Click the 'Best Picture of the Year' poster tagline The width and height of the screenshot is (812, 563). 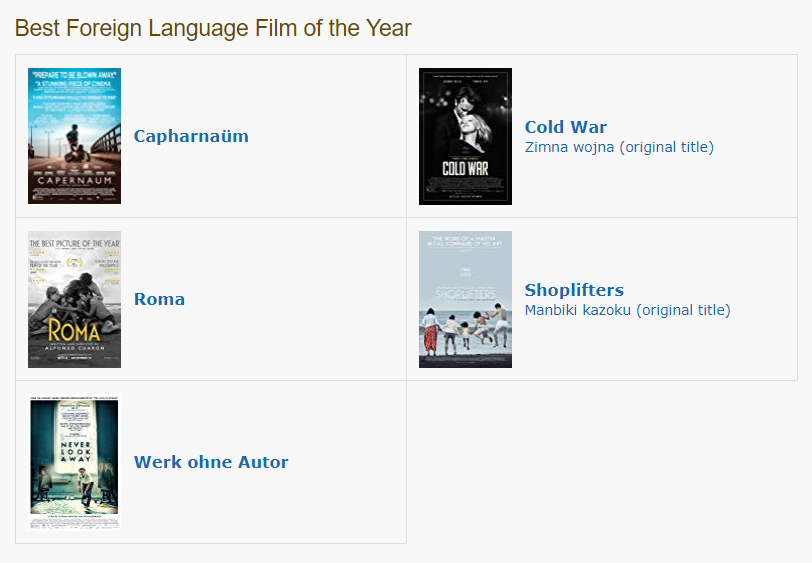tap(74, 243)
